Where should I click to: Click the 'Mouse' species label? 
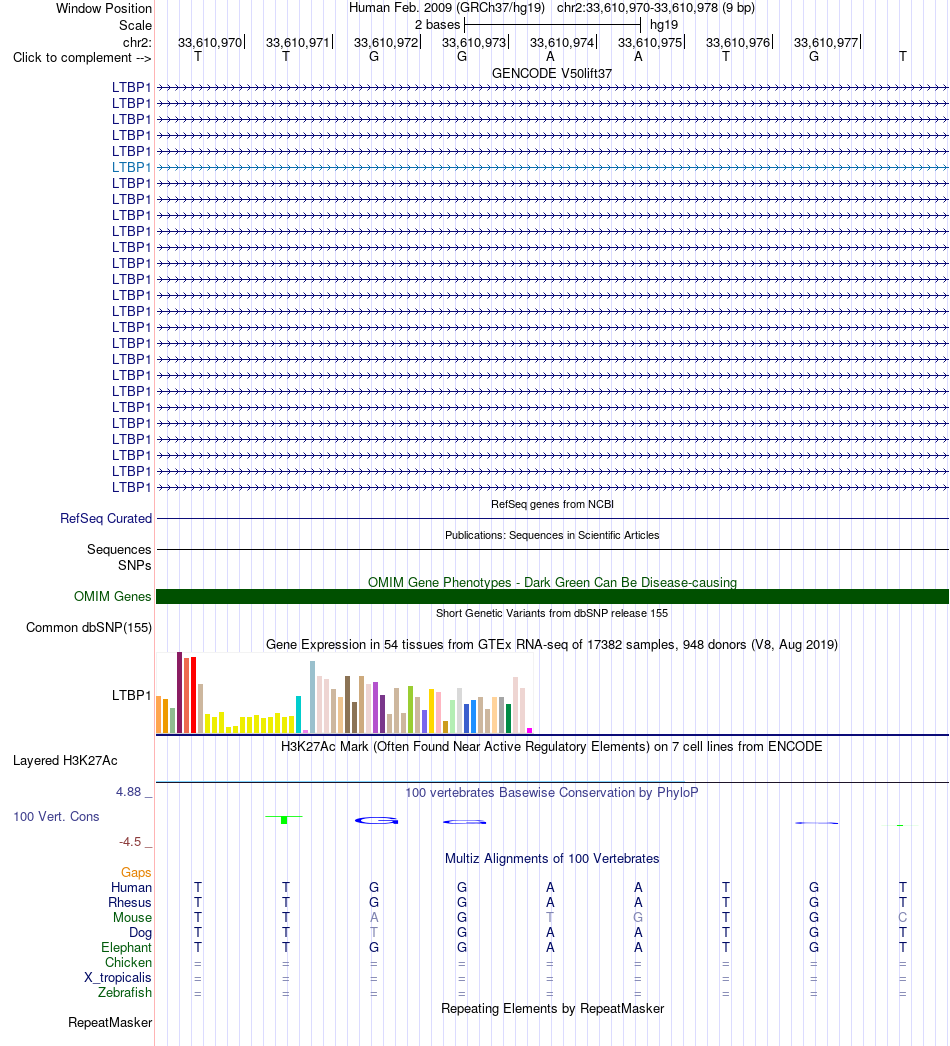[132, 917]
